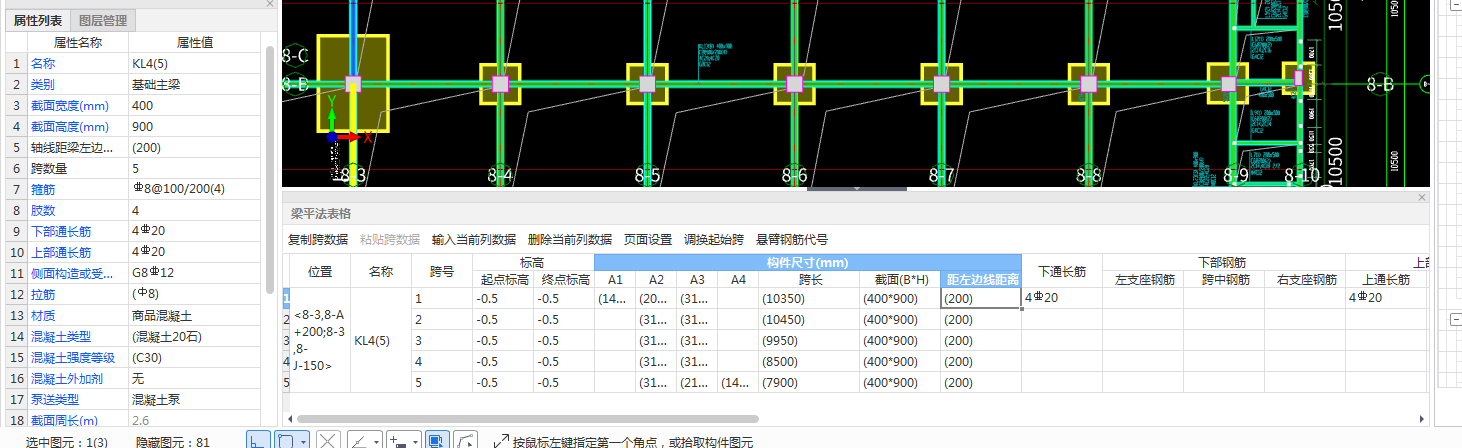The image size is (1462, 448).
Task: Click 输入当前列数据 button
Action: pos(474,239)
